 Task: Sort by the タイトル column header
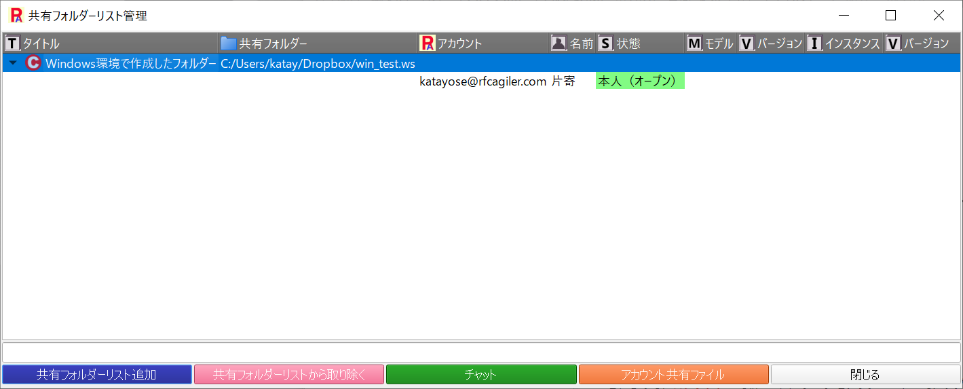pos(111,44)
